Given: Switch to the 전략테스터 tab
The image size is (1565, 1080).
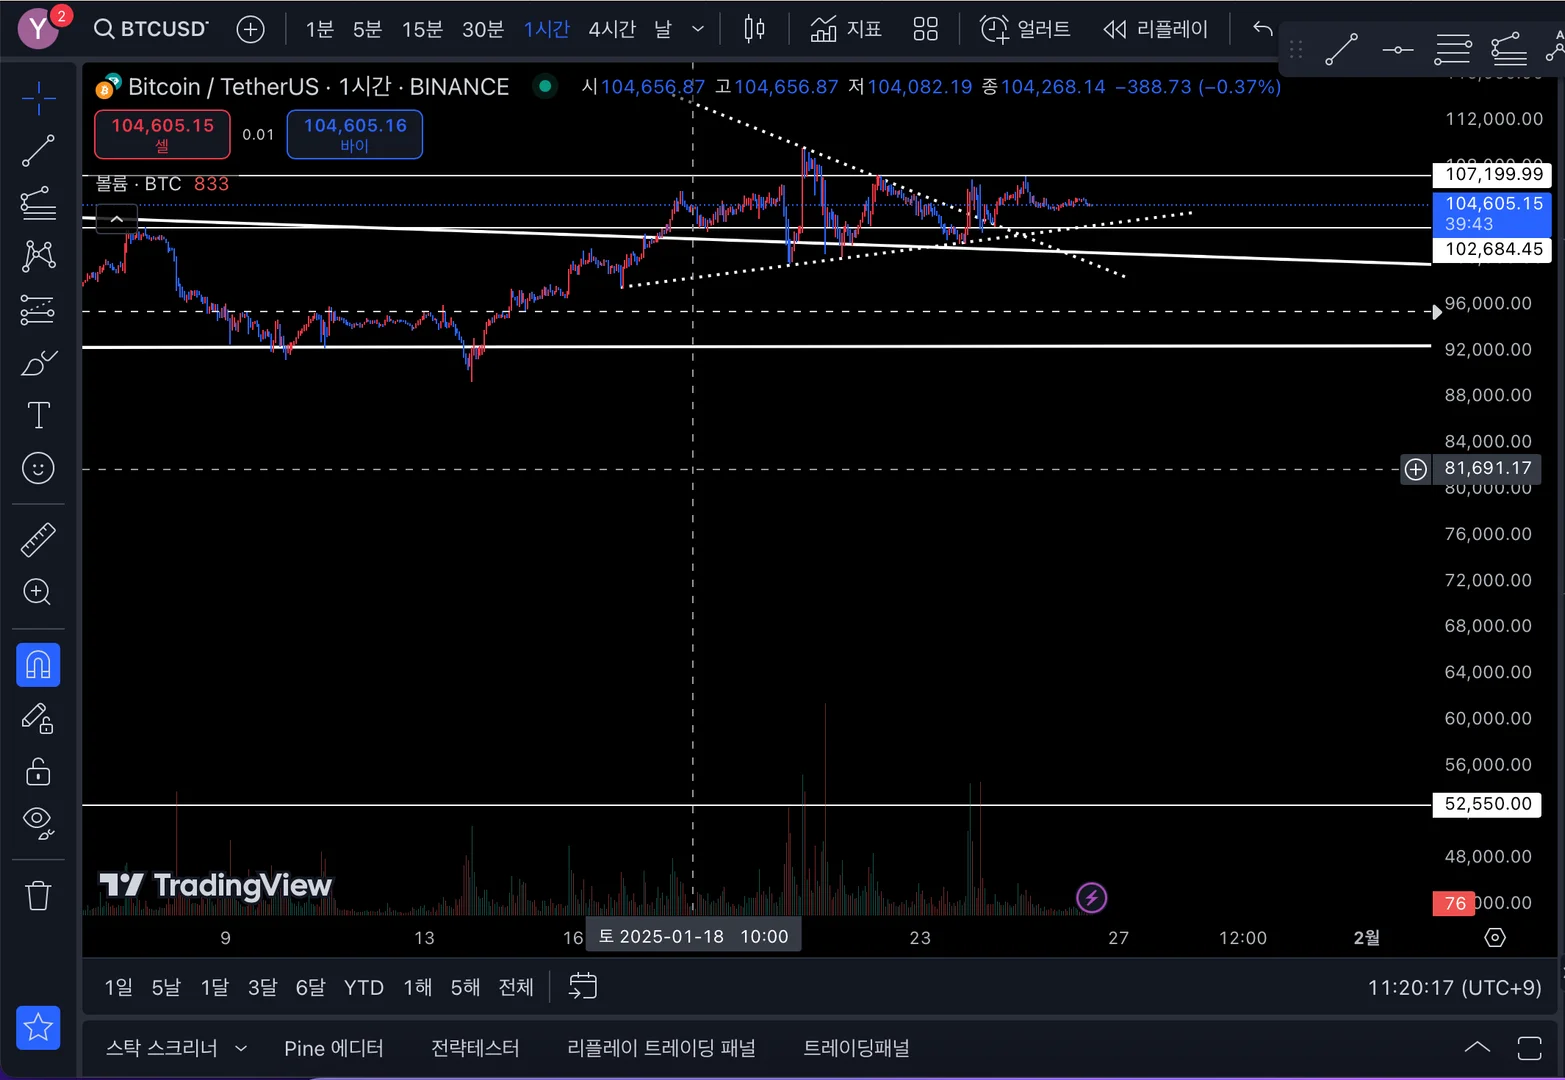Looking at the screenshot, I should click(475, 1048).
